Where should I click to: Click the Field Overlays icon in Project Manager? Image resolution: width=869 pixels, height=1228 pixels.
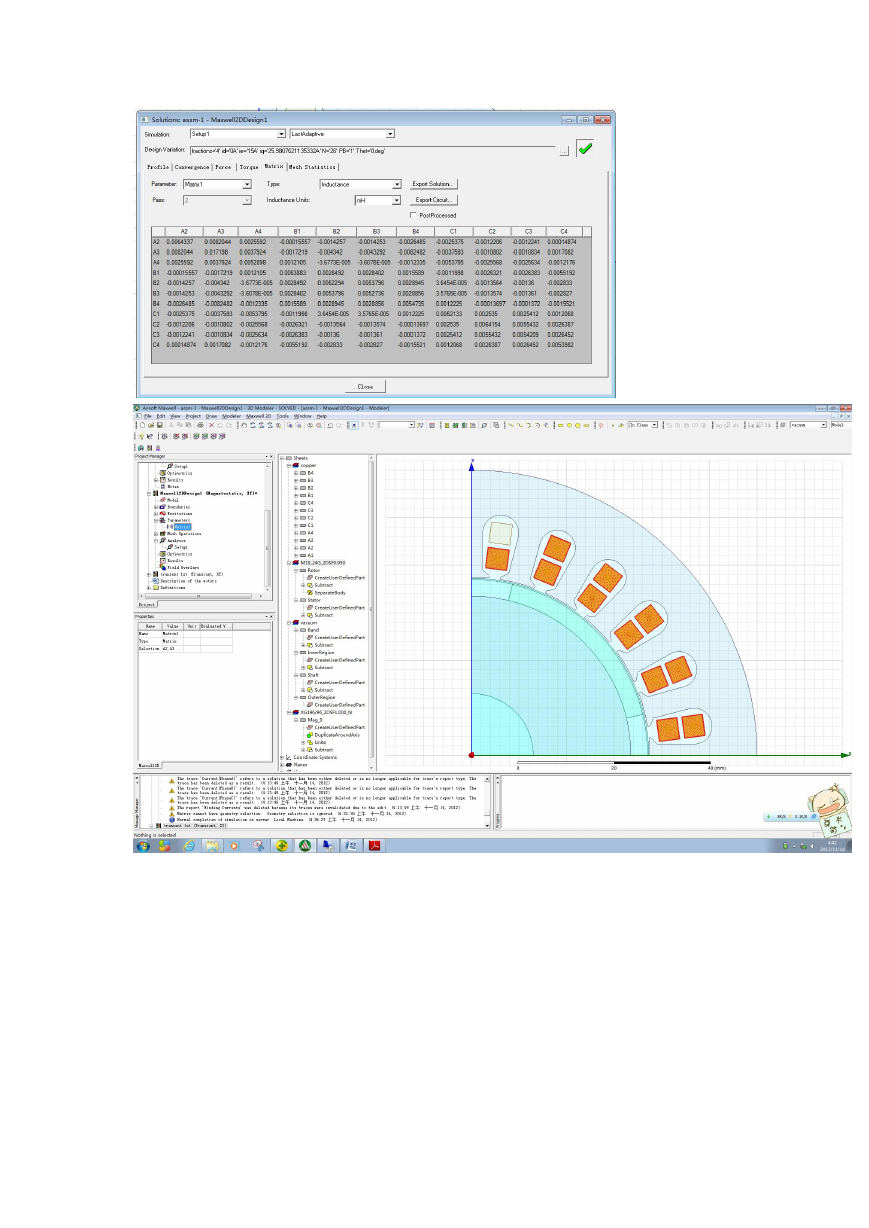pyautogui.click(x=162, y=567)
